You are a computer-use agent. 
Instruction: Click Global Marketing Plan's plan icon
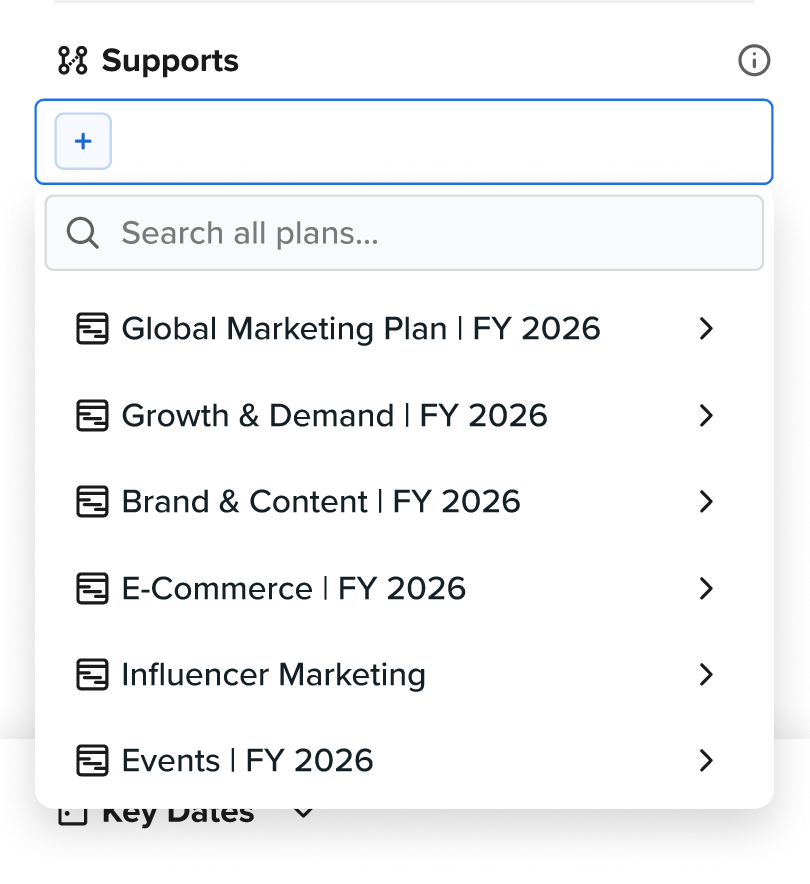click(x=92, y=329)
